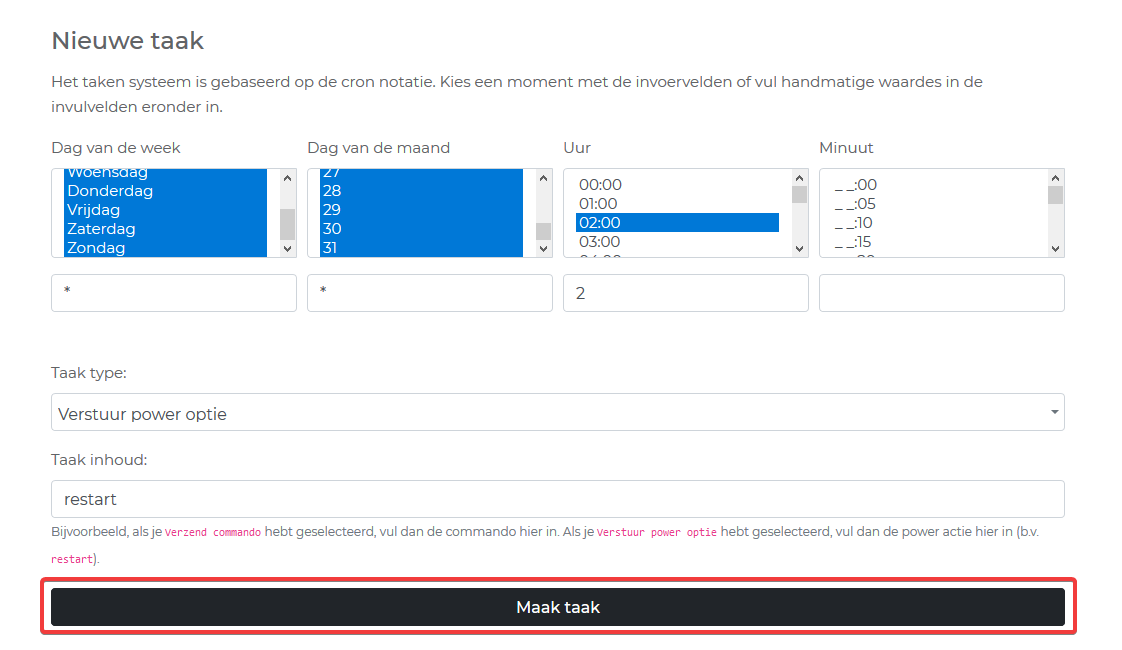Select Zondag in the weekday list
Viewport: 1122px width, 650px height.
[x=96, y=248]
